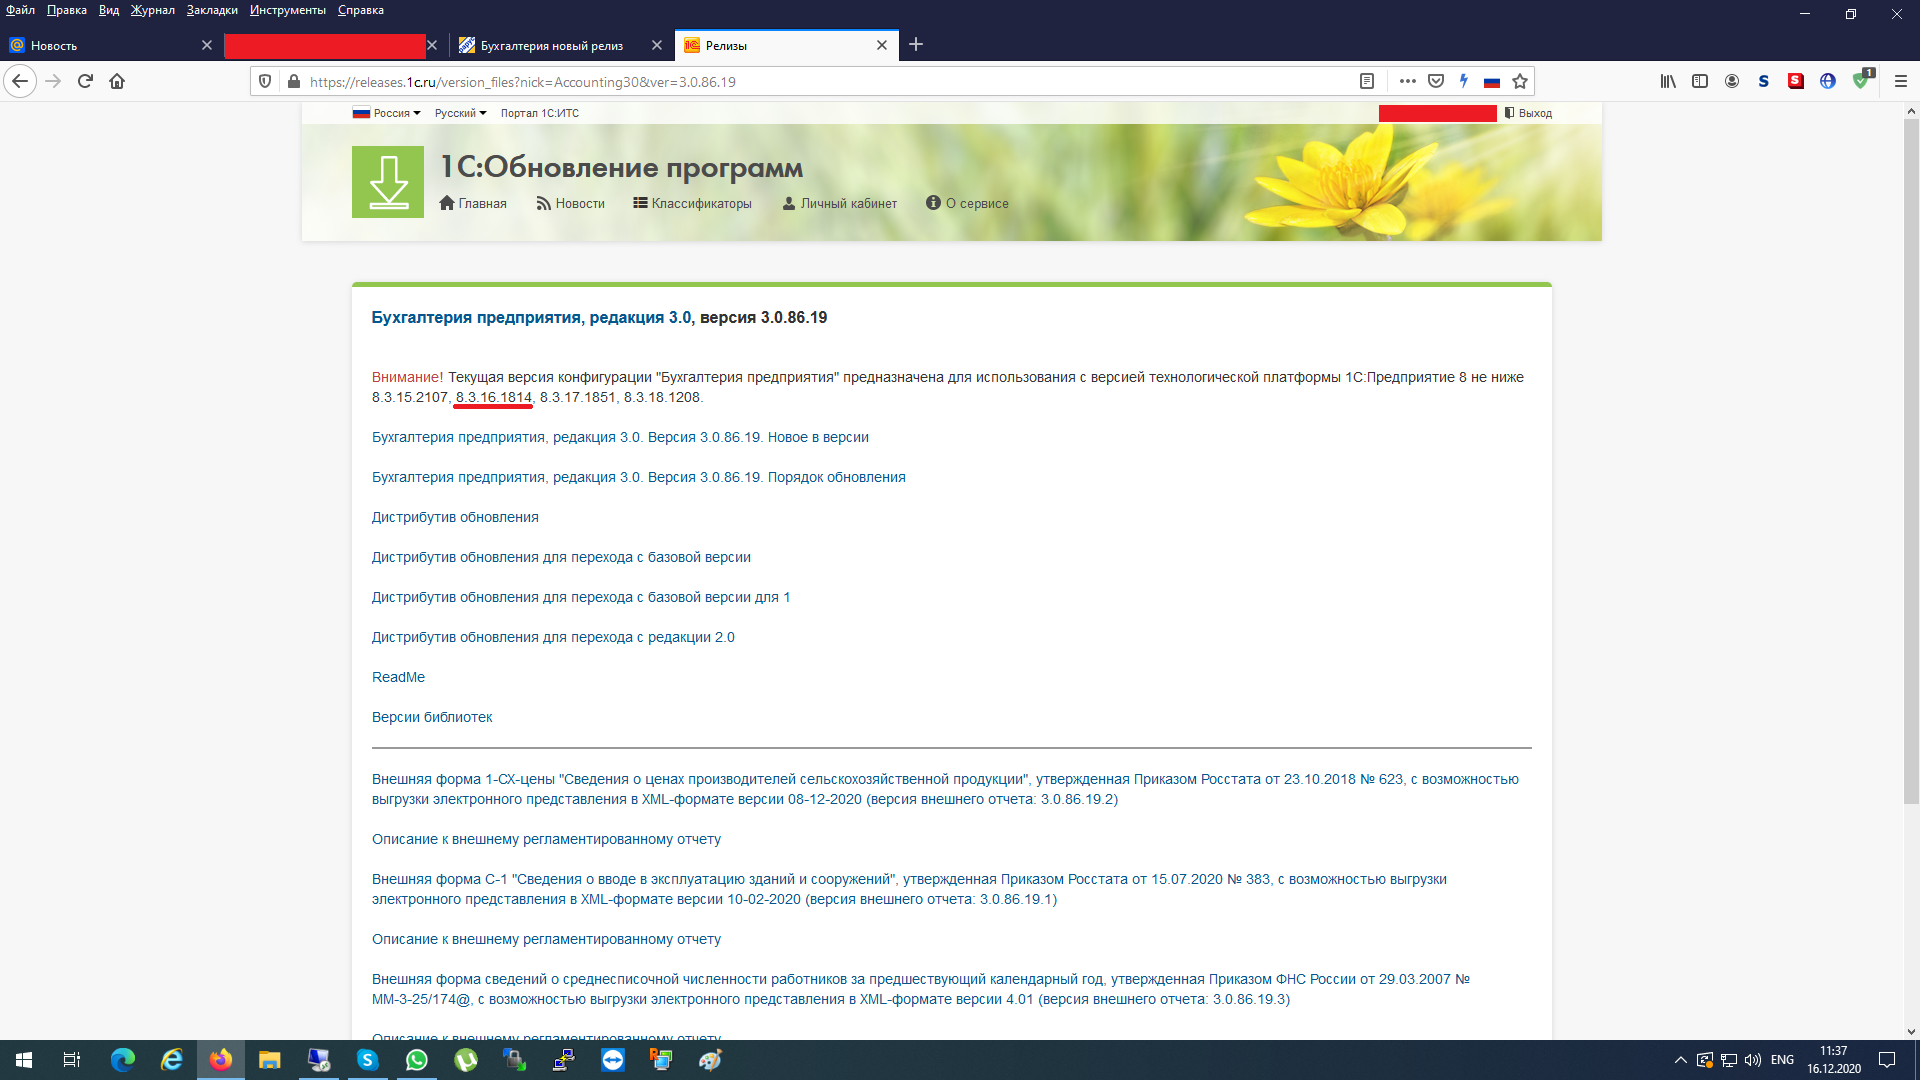Open the Закладки menu

[212, 10]
